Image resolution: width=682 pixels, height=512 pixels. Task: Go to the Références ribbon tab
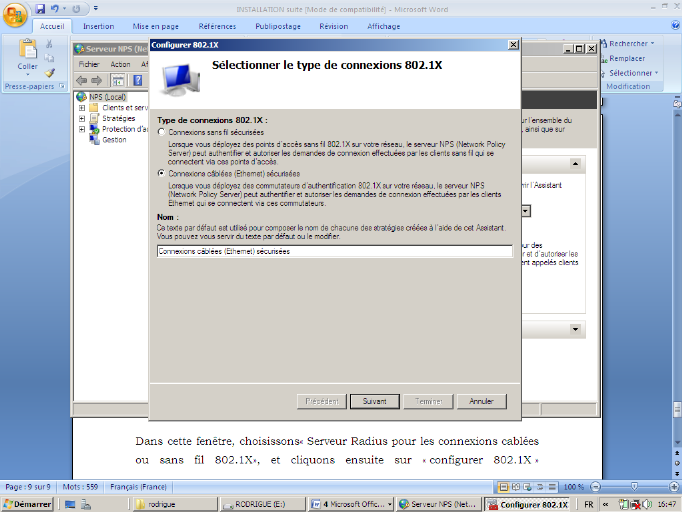click(217, 27)
